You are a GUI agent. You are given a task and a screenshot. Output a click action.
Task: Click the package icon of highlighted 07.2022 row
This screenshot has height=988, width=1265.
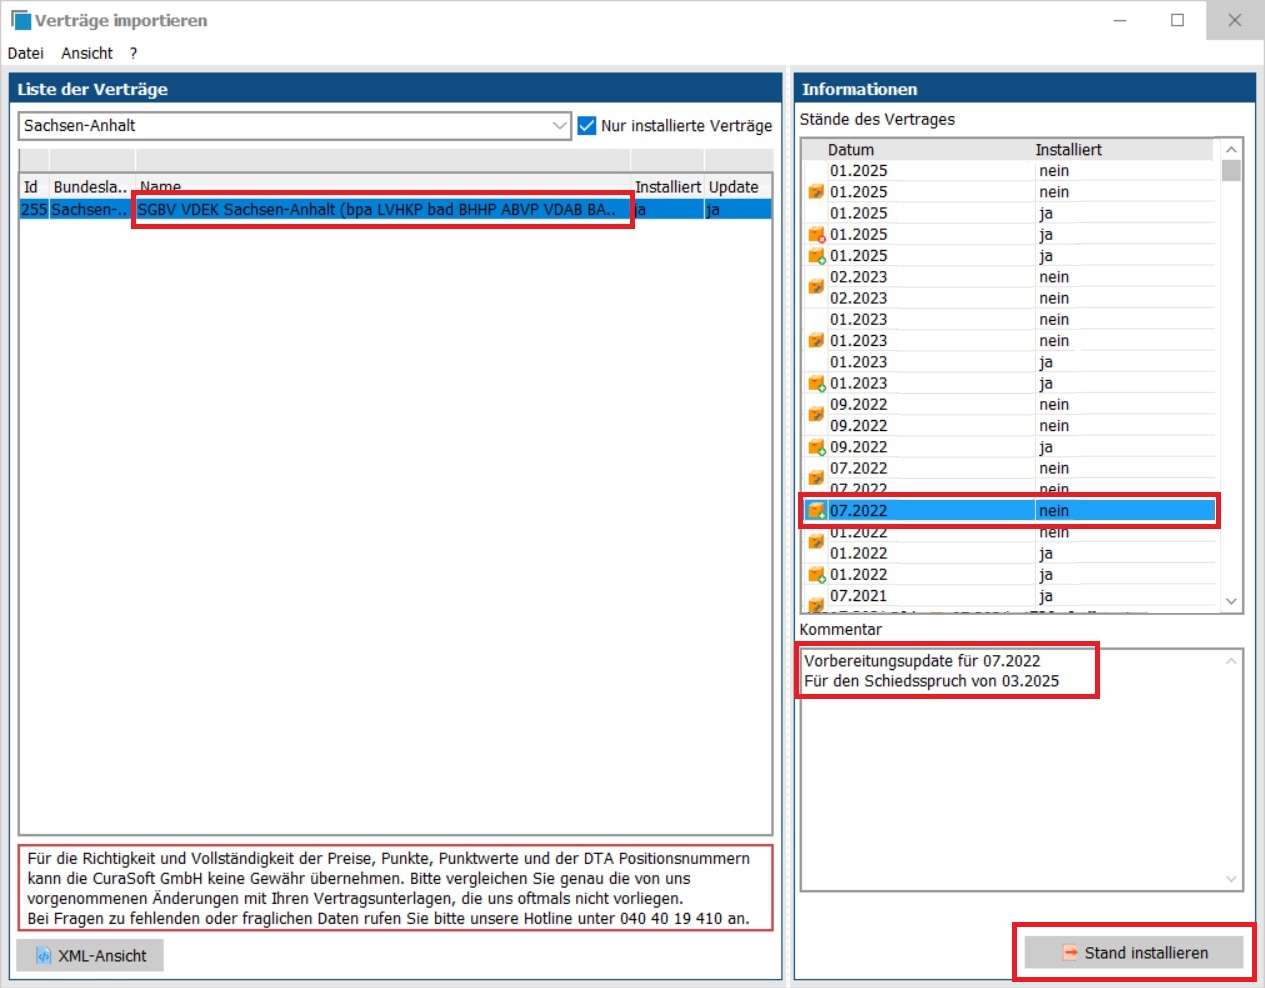click(816, 511)
